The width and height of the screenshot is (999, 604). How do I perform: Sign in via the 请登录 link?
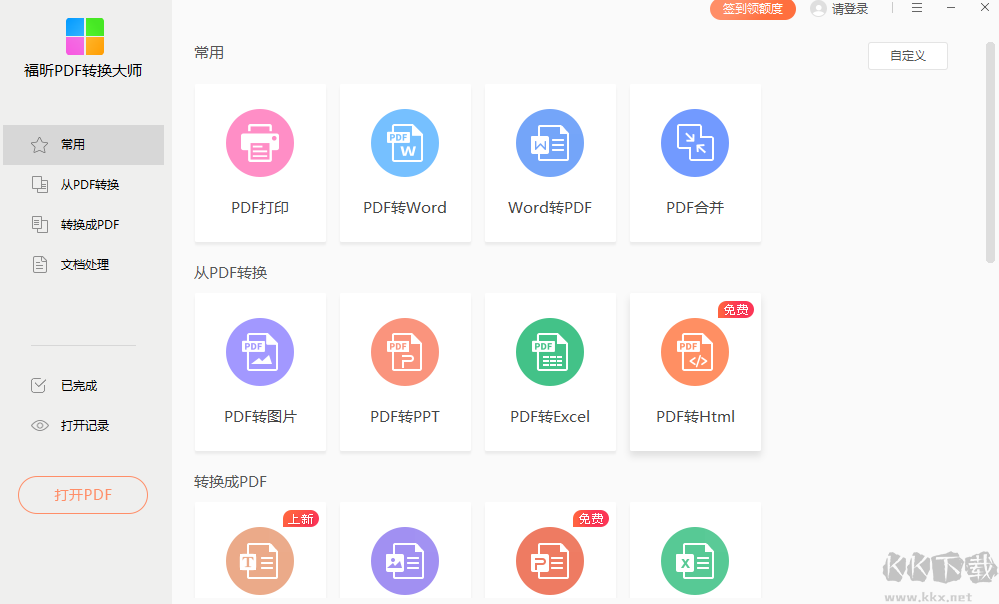pyautogui.click(x=847, y=8)
